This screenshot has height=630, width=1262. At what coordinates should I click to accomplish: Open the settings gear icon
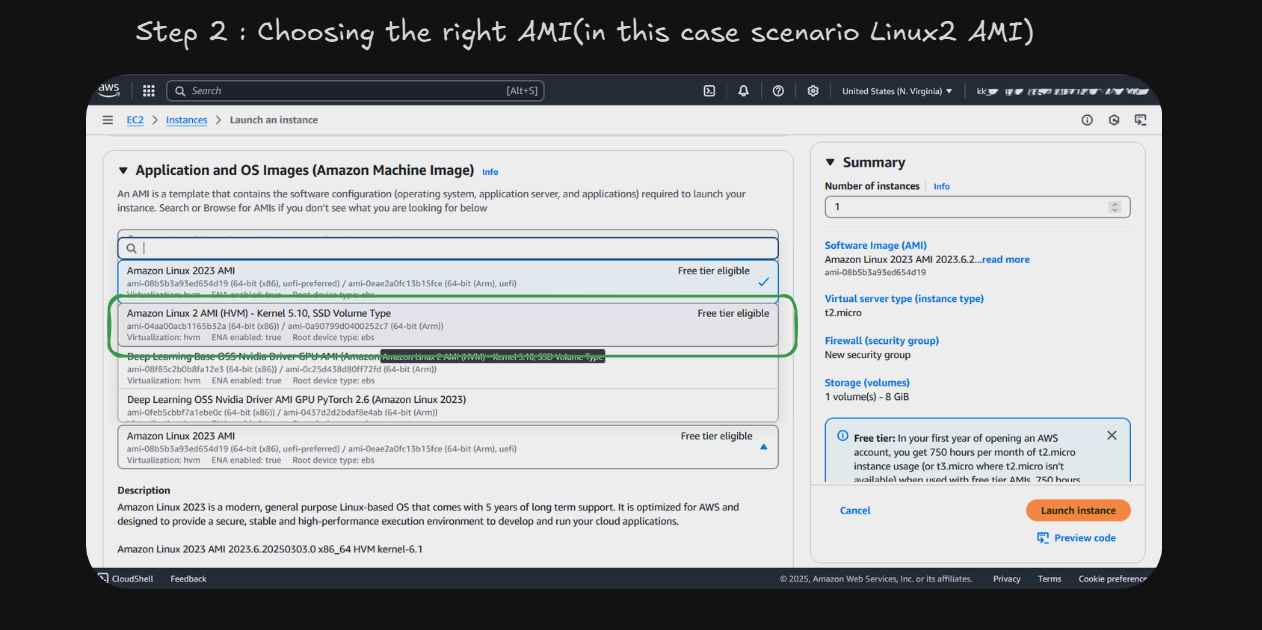pos(813,90)
